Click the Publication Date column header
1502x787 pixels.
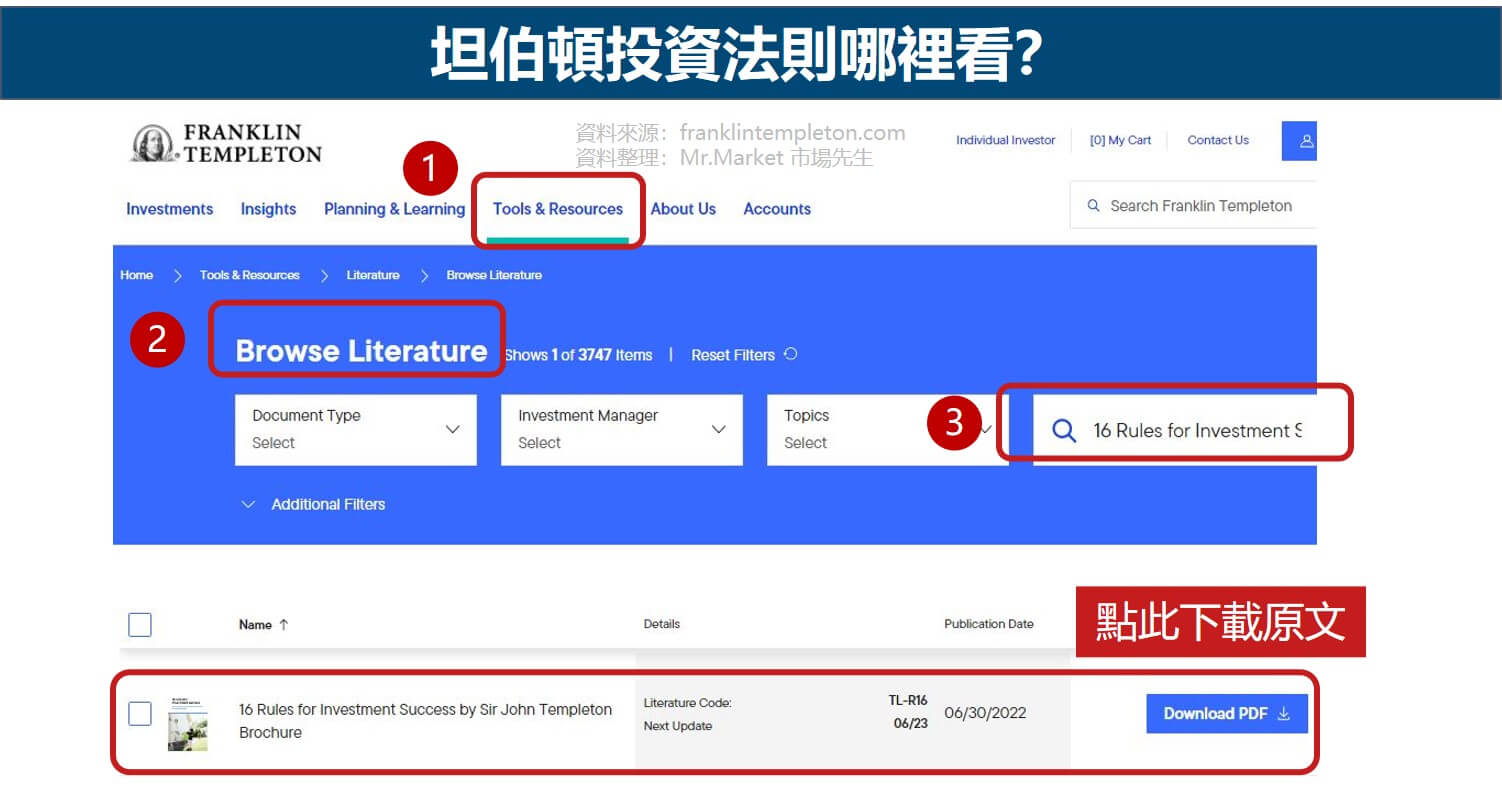[989, 624]
